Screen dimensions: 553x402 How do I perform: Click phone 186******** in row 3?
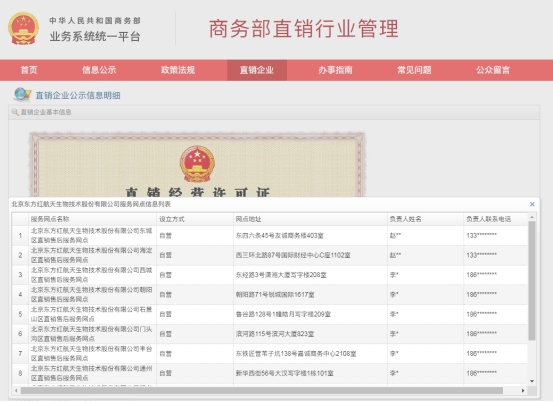click(x=481, y=275)
